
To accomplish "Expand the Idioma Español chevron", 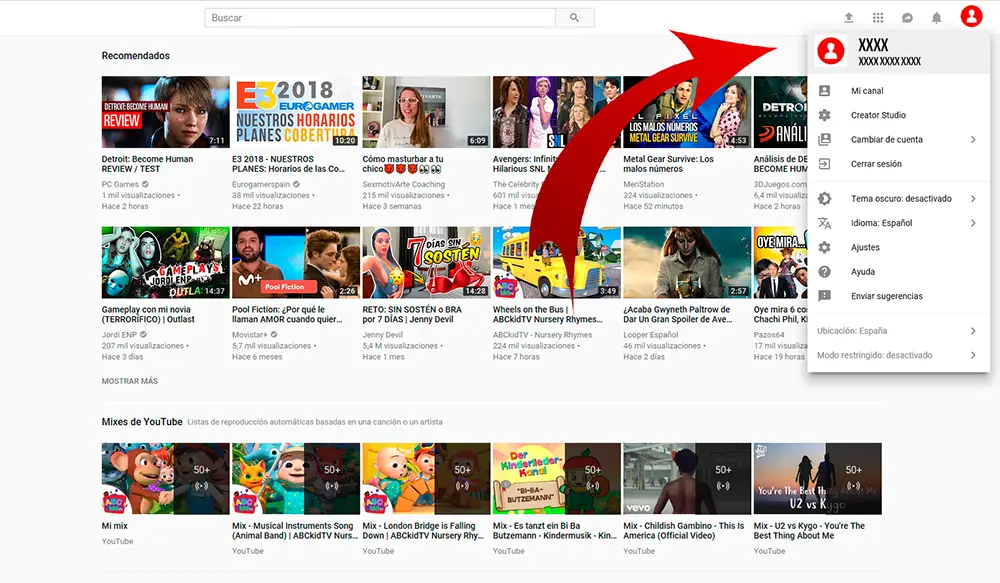I will pos(973,223).
